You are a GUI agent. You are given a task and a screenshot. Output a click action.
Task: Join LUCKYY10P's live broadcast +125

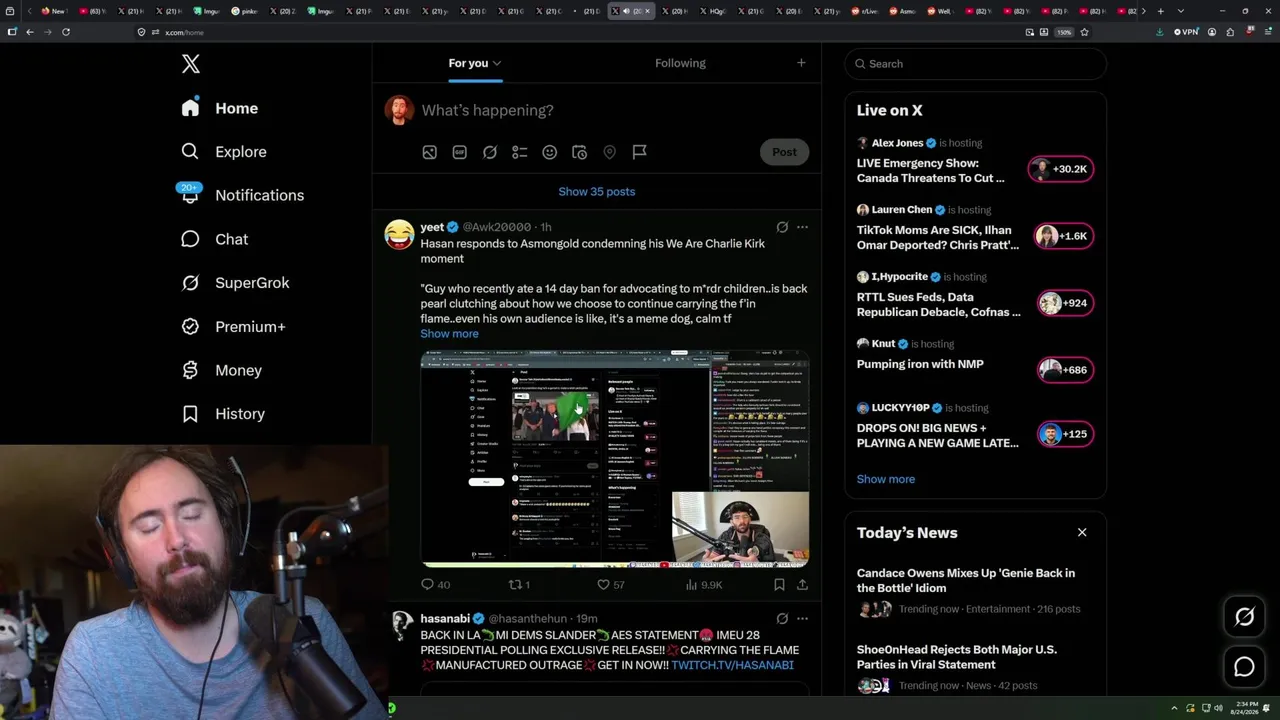coord(1065,434)
